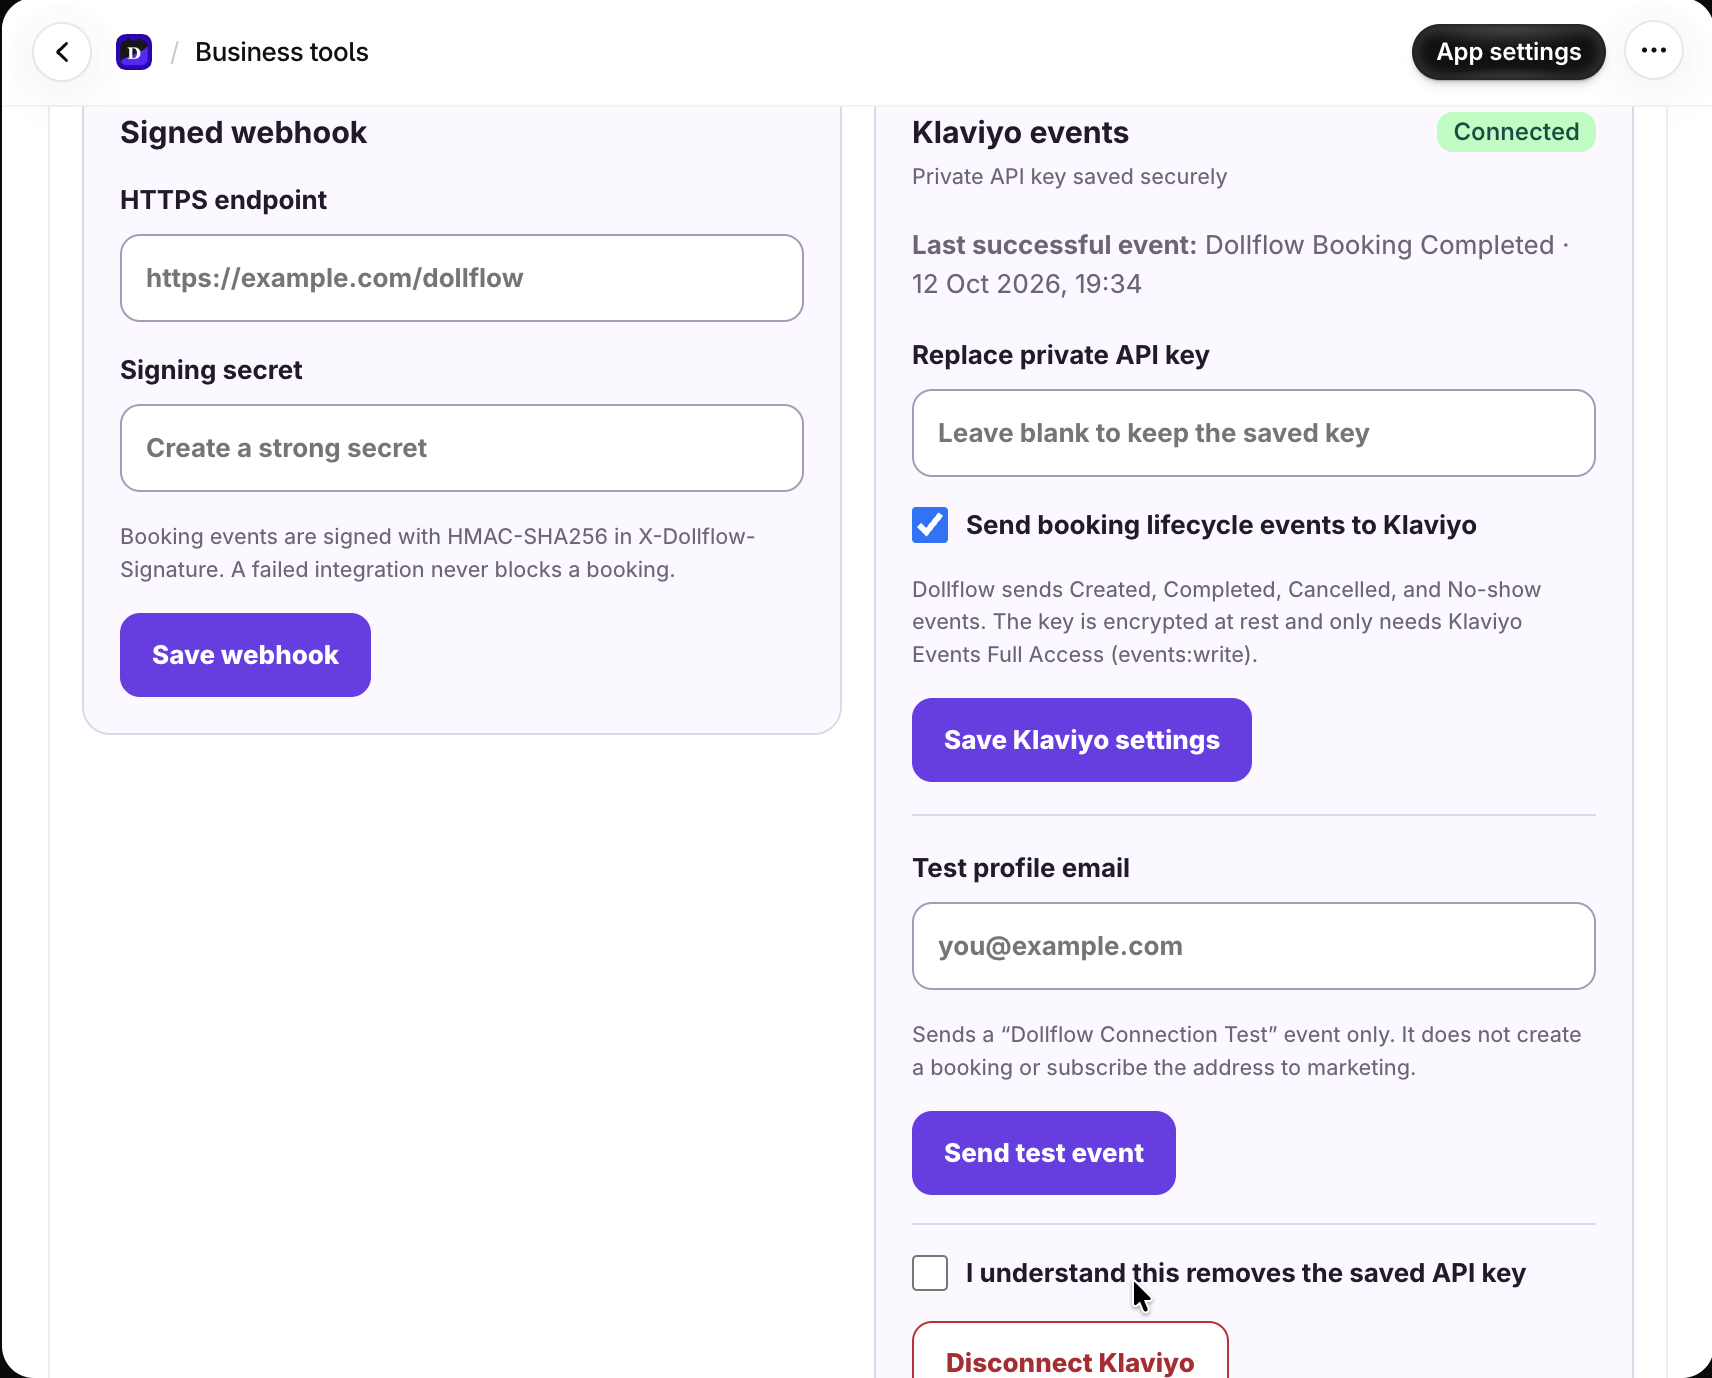
Task: Save Klaviyo settings
Action: coord(1081,740)
